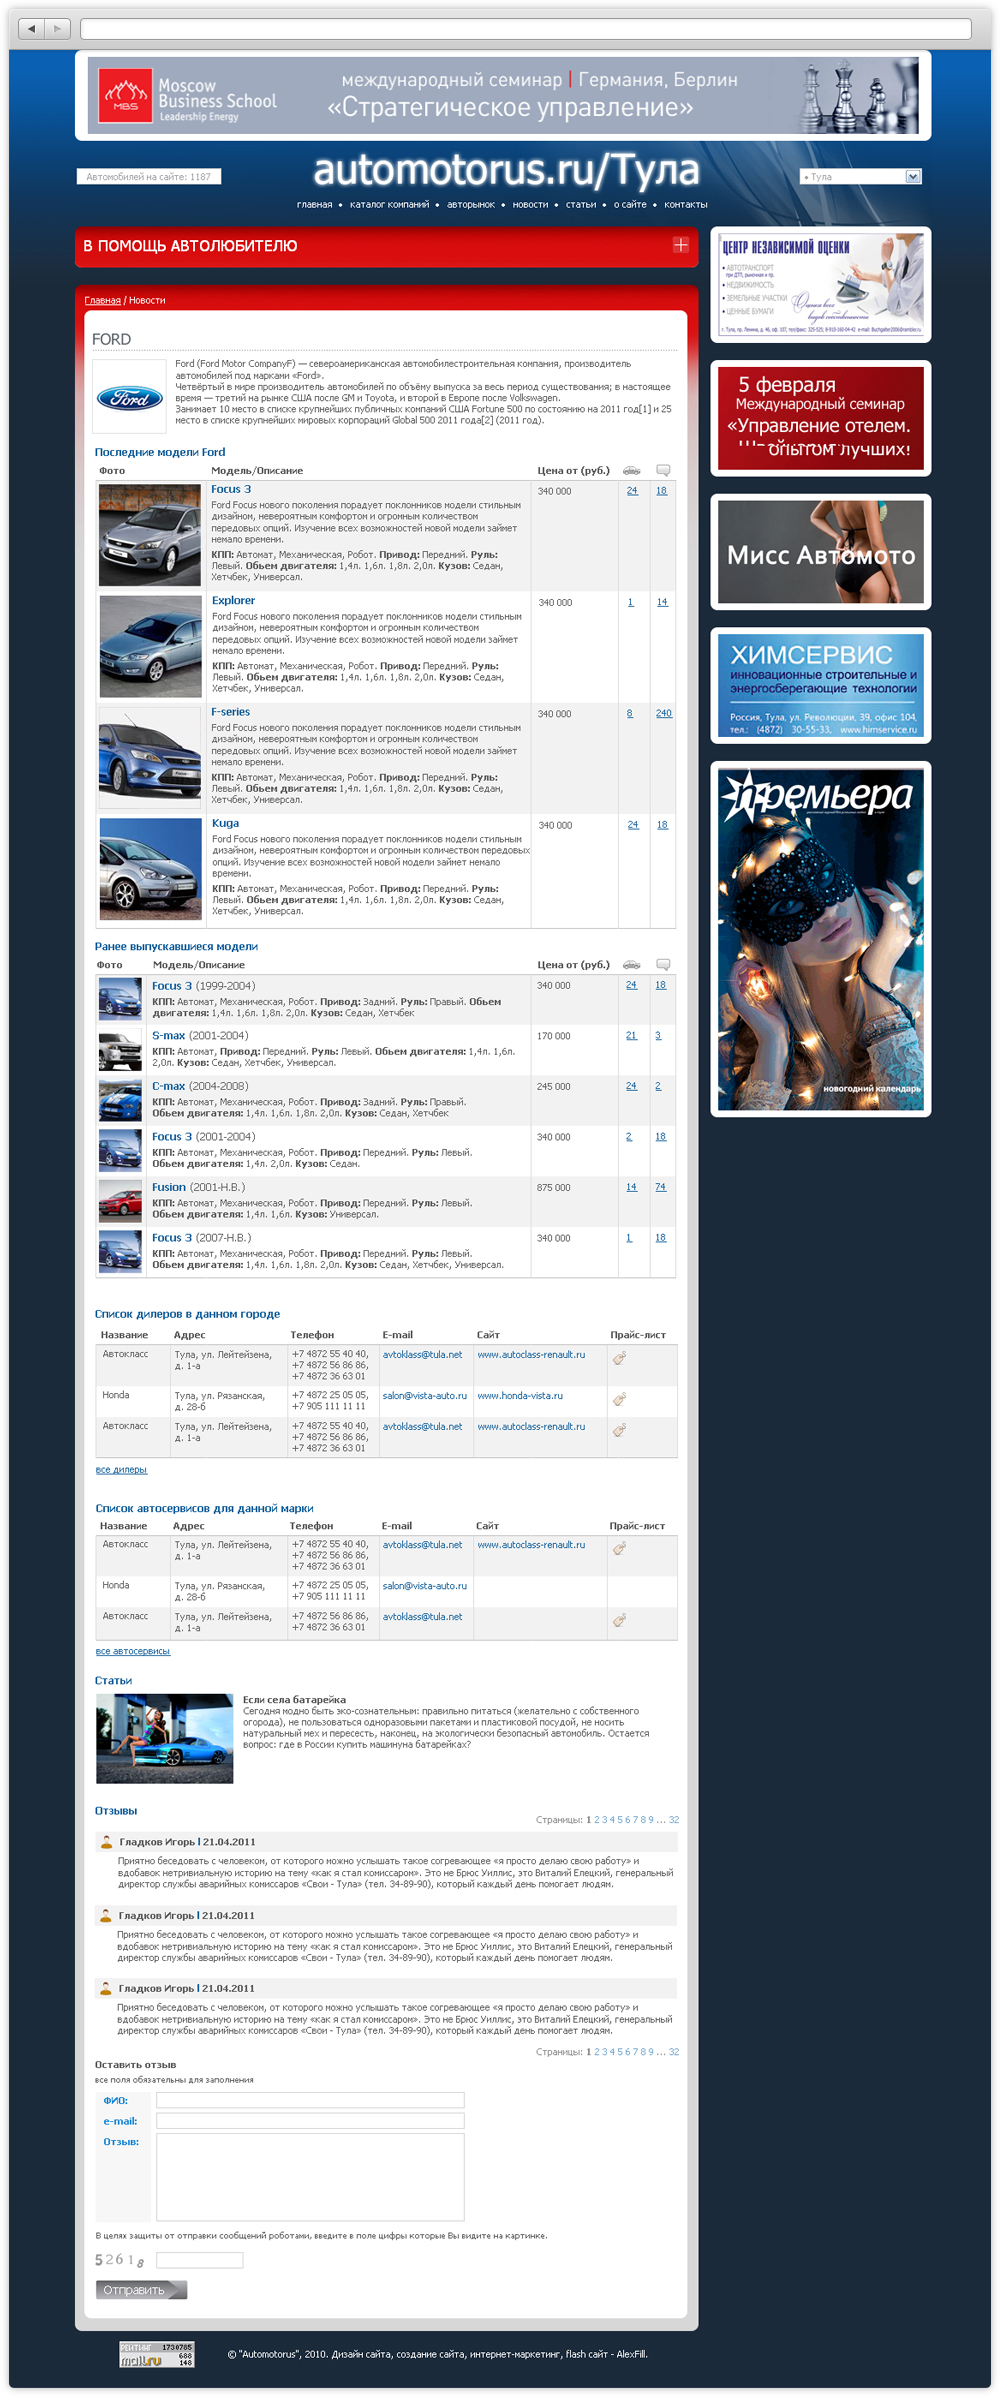Click the mail.ru rating counter badge
Screen dimensions: 1000x2397
pos(157,2354)
